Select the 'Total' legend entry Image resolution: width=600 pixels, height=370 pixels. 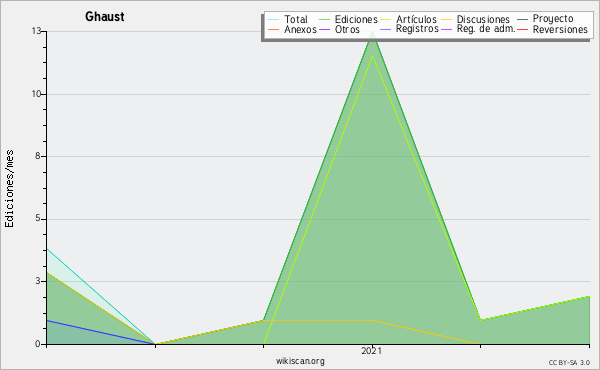pos(295,19)
